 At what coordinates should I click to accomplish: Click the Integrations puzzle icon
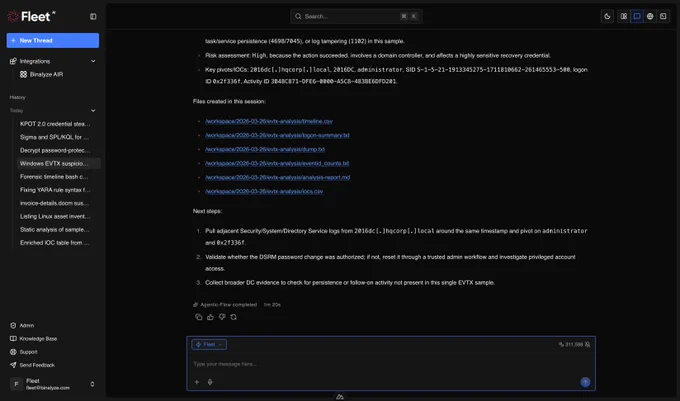pos(13,61)
